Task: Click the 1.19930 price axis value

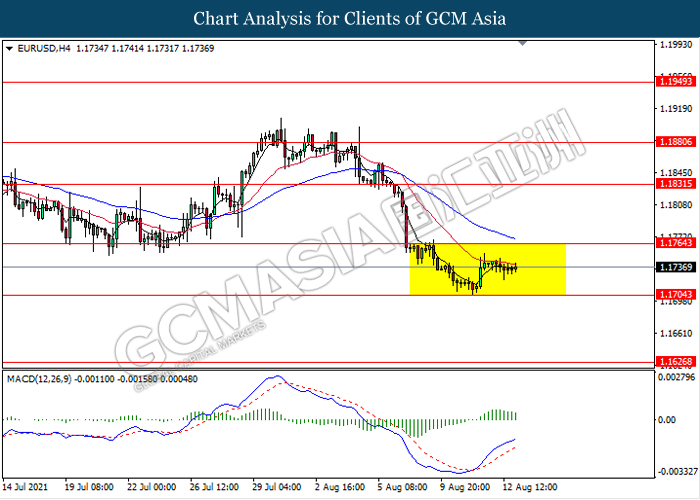Action: [676, 45]
